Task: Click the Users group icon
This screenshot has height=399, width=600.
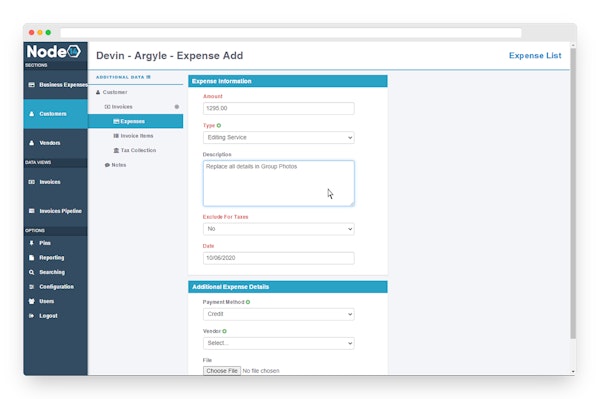Action: pos(32,301)
